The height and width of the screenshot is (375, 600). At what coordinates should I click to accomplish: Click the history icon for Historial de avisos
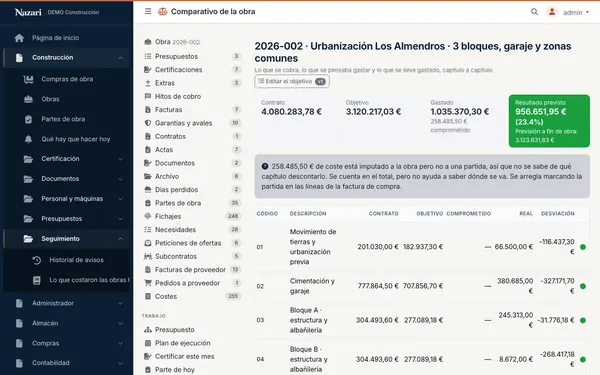click(x=37, y=260)
